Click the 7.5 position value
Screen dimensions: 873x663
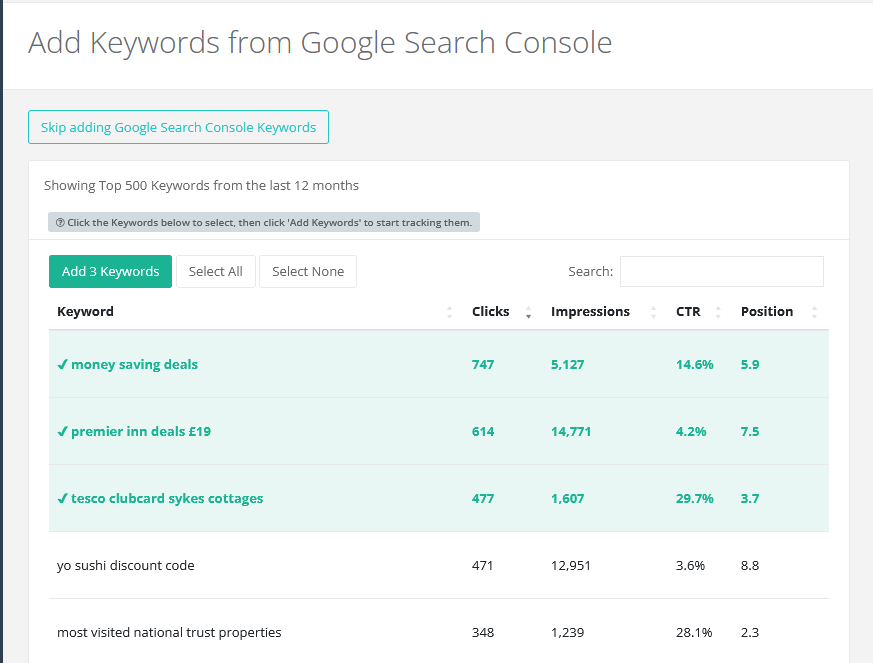[750, 431]
